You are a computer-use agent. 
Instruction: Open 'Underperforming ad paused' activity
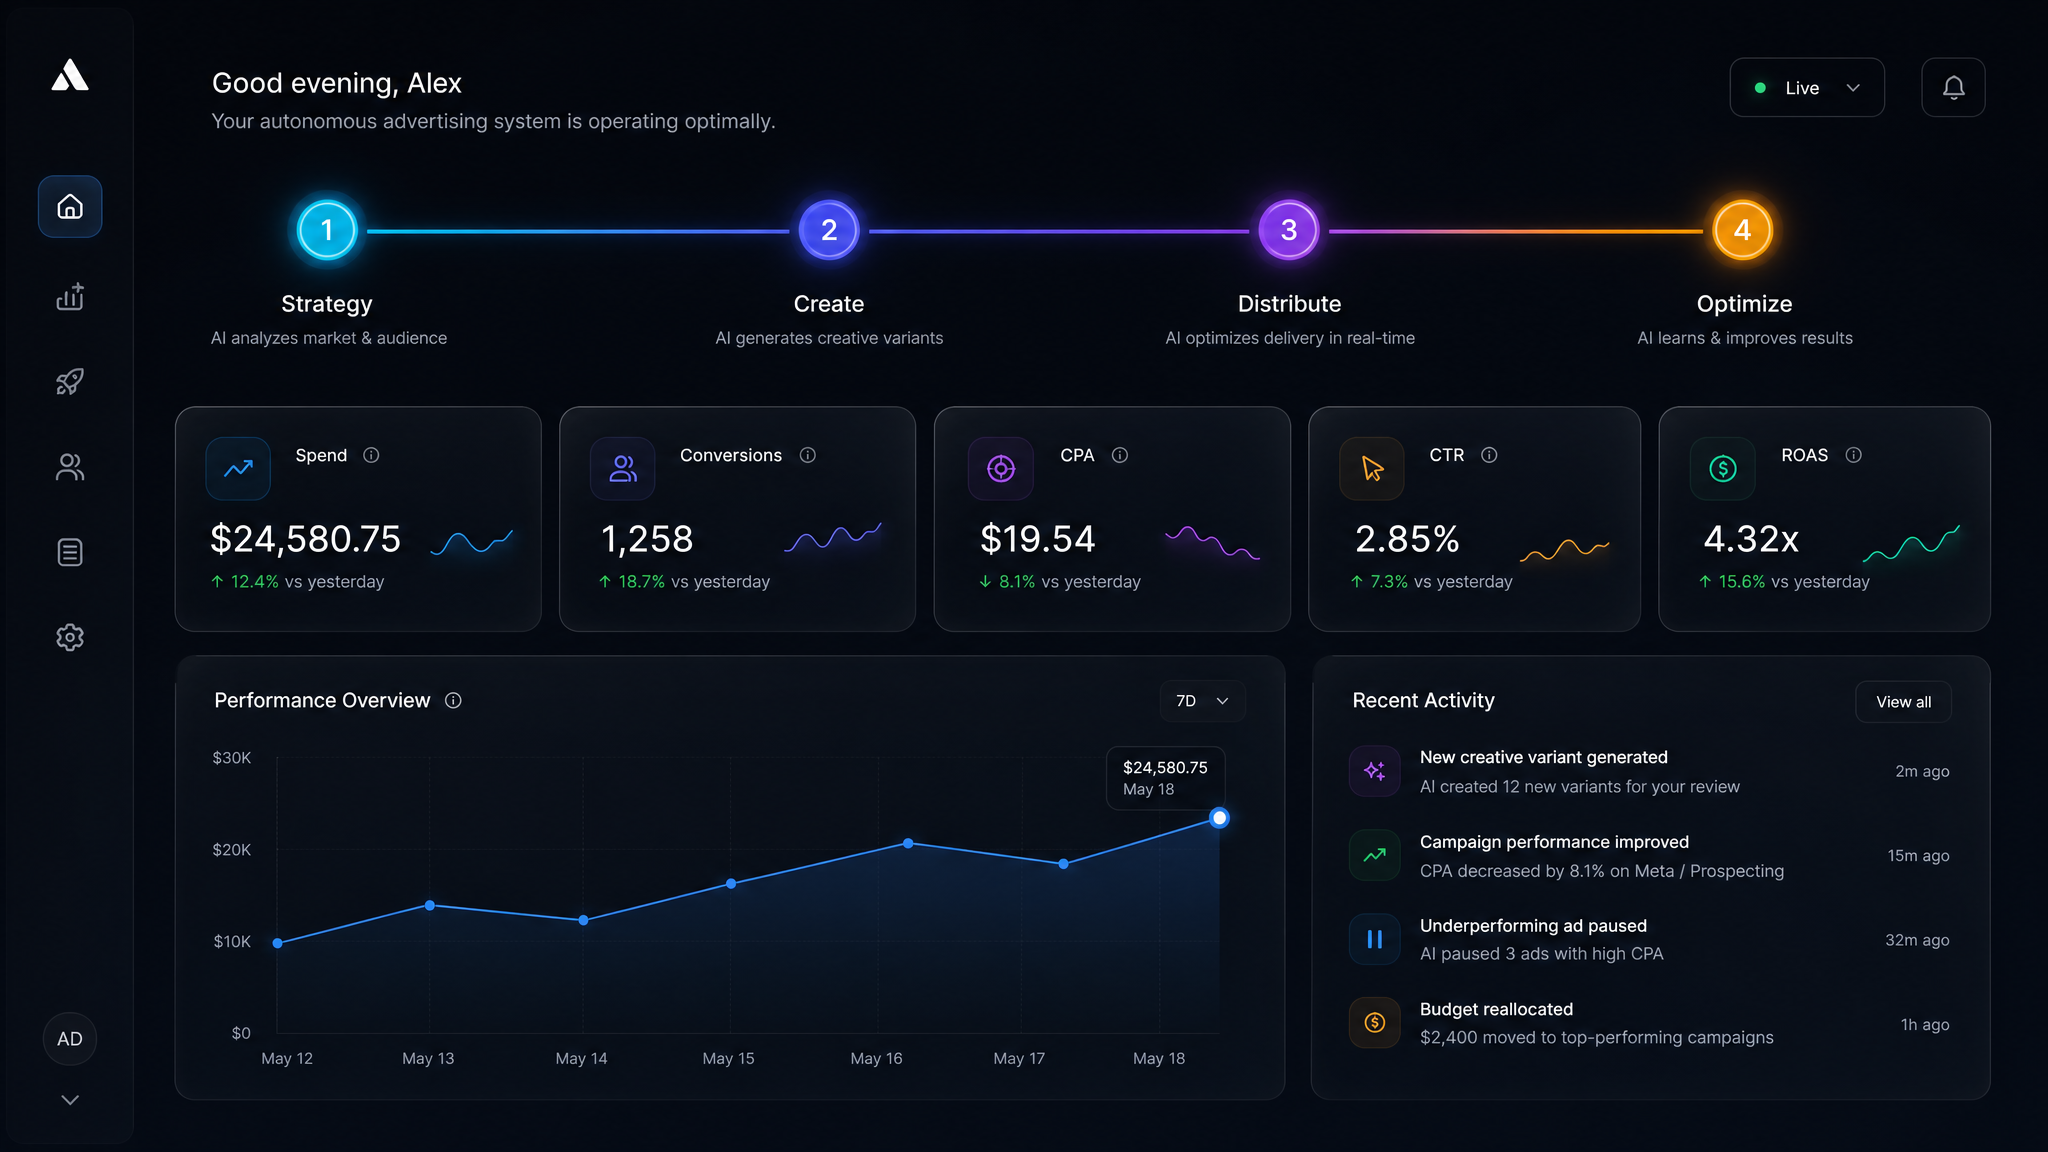point(1649,939)
